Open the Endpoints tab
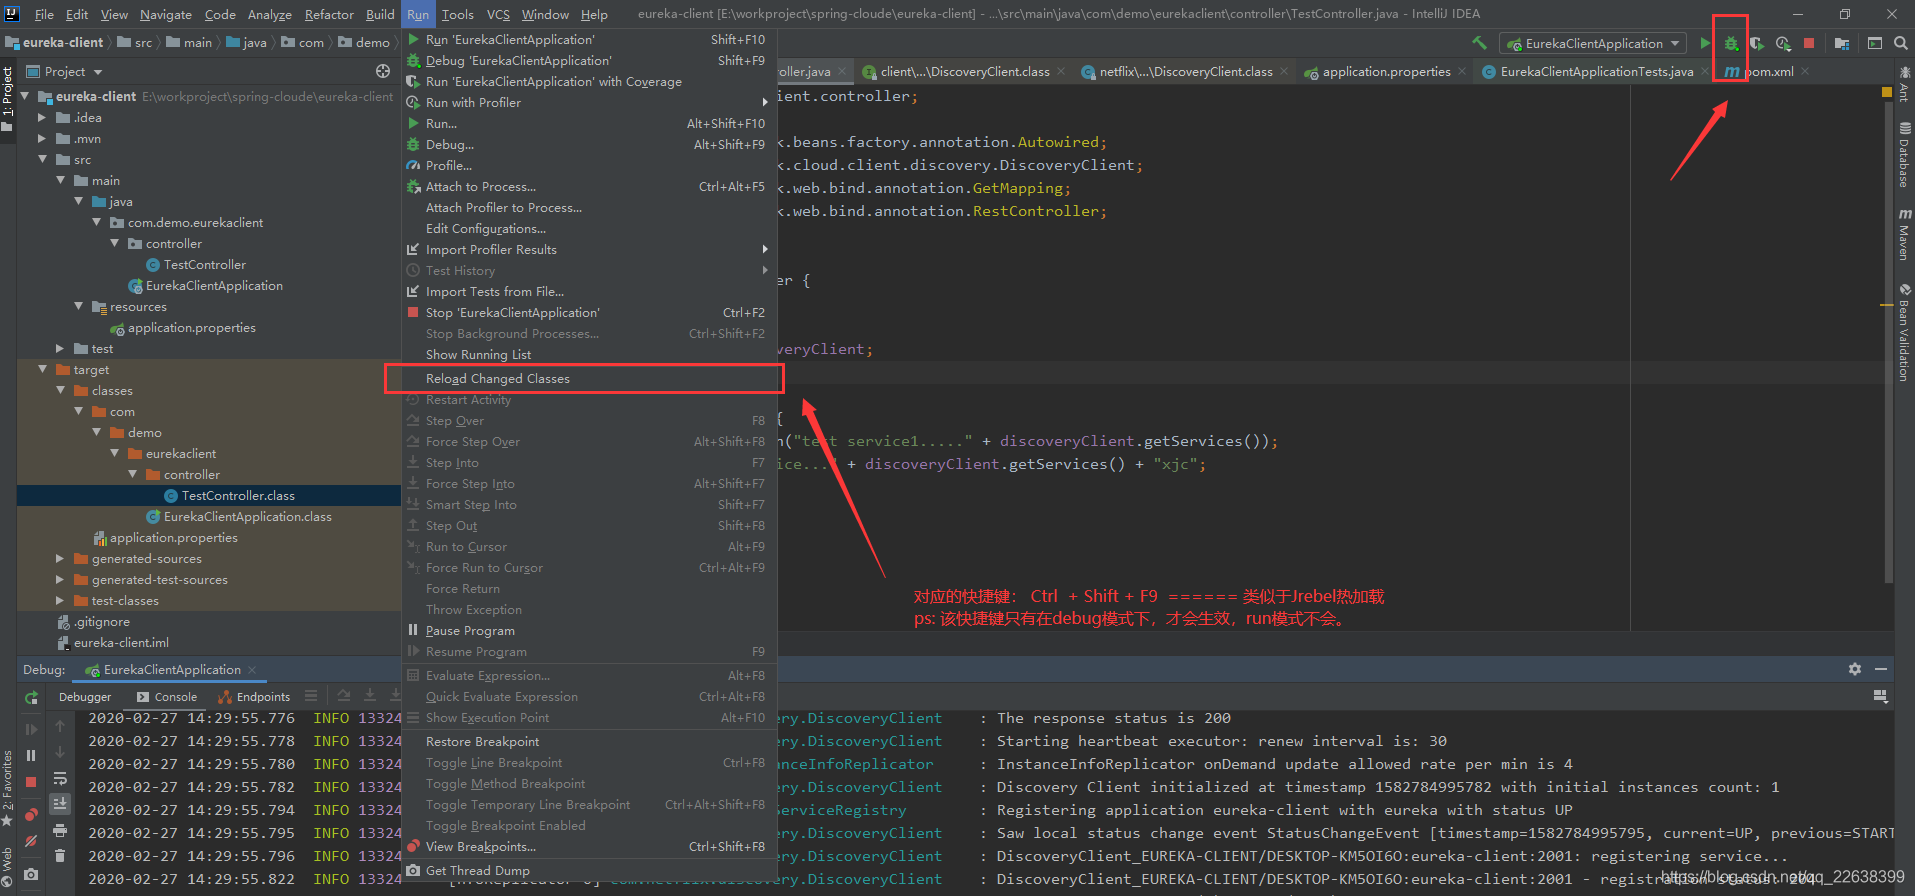 pyautogui.click(x=255, y=697)
